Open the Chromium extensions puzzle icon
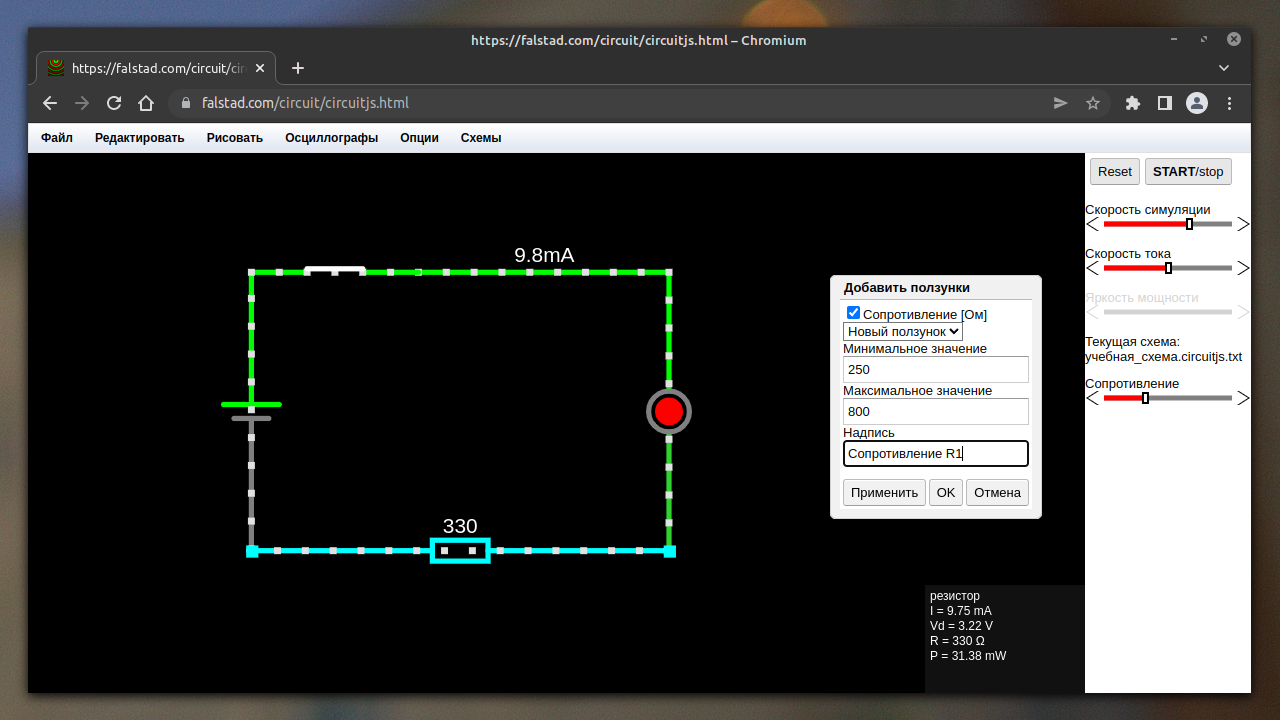Image resolution: width=1280 pixels, height=720 pixels. click(x=1133, y=103)
